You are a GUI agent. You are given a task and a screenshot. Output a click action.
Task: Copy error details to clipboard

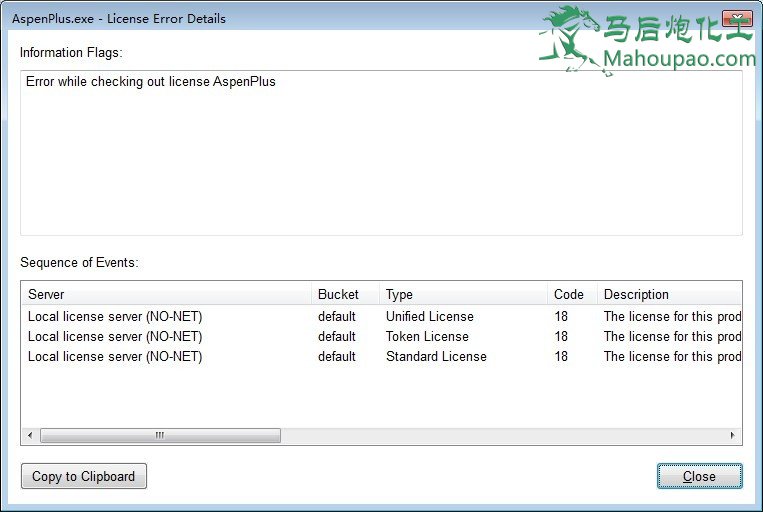pyautogui.click(x=84, y=476)
